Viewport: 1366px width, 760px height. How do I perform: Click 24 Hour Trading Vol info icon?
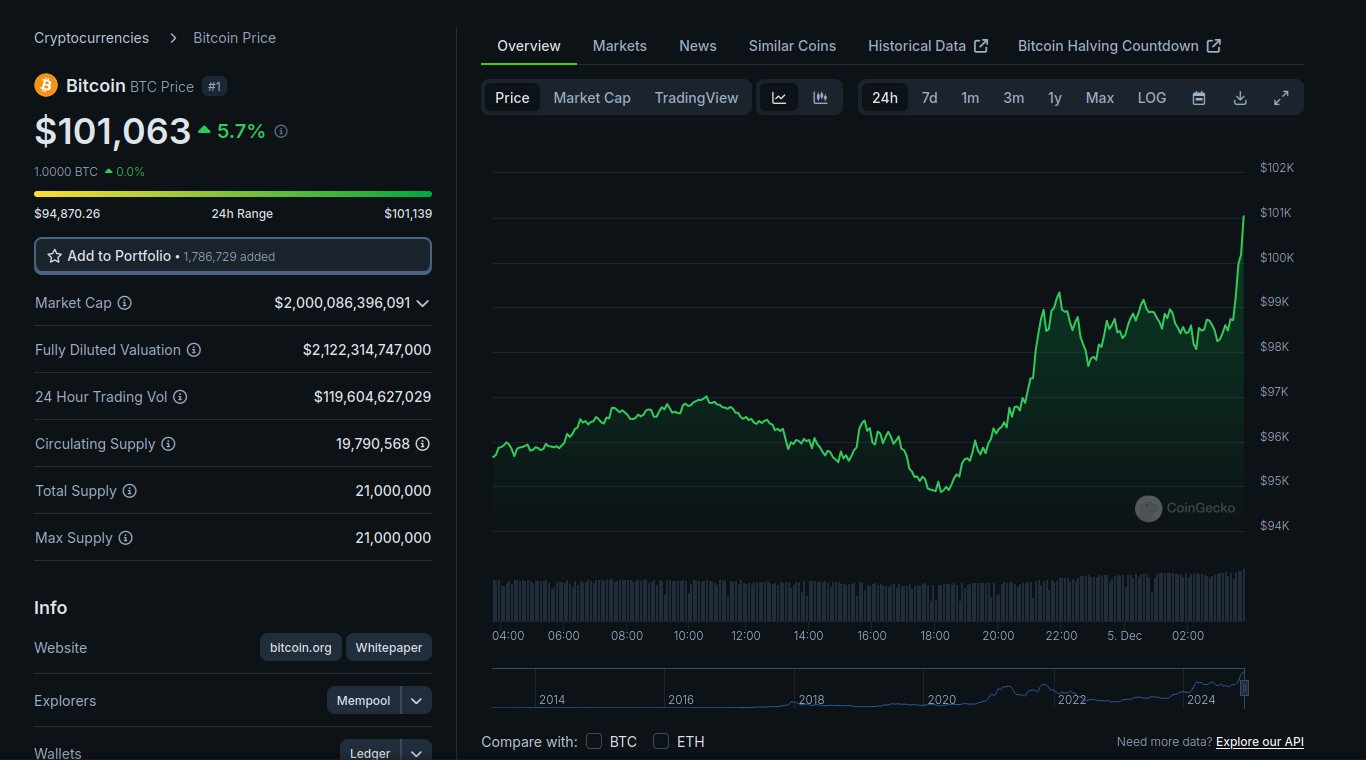(180, 397)
